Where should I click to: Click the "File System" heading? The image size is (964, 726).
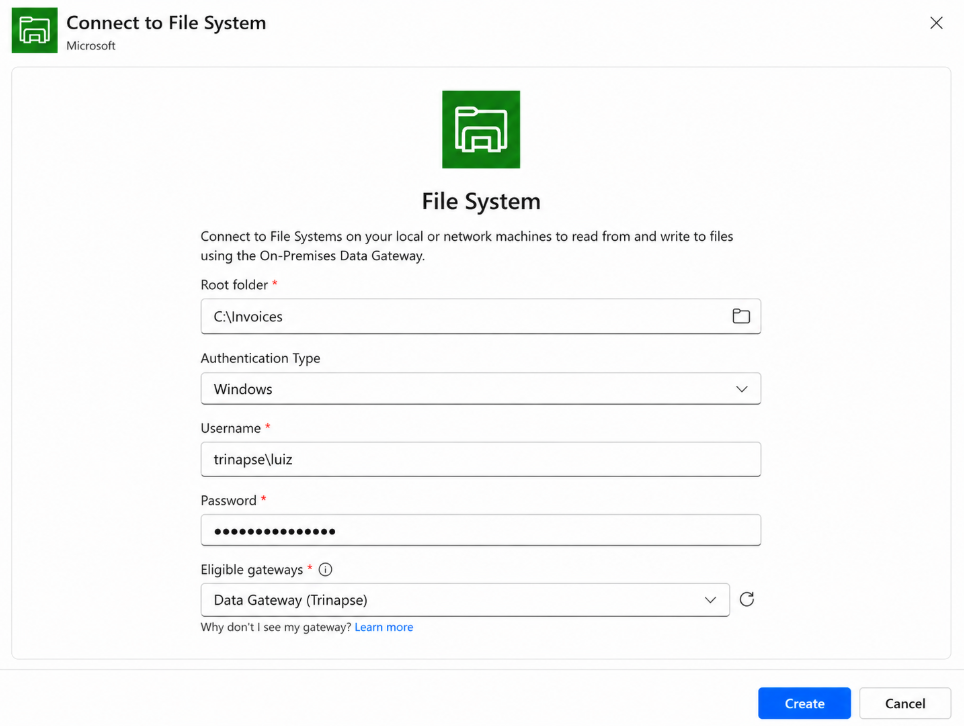point(481,202)
